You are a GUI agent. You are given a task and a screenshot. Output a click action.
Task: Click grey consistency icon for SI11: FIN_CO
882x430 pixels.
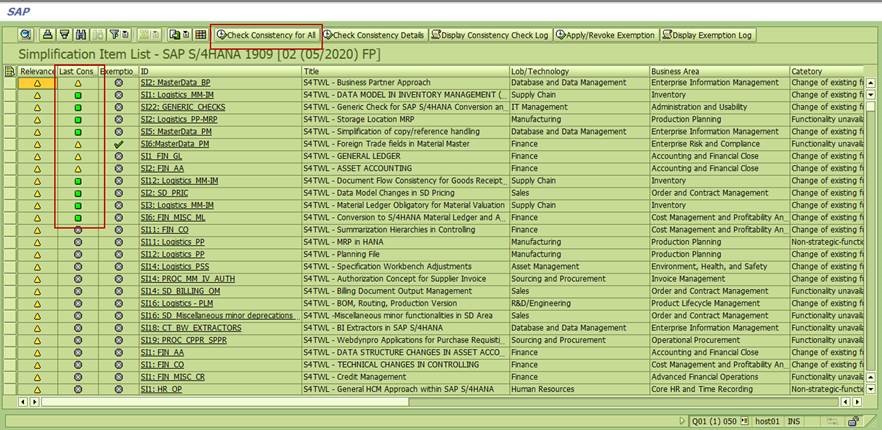click(x=78, y=230)
